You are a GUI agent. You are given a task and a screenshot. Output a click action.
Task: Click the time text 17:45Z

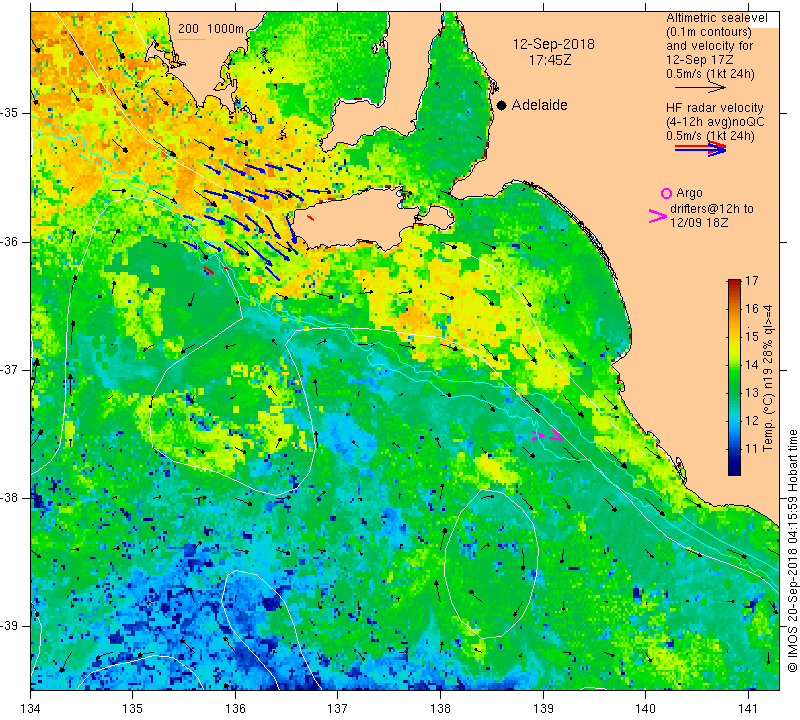[x=549, y=60]
